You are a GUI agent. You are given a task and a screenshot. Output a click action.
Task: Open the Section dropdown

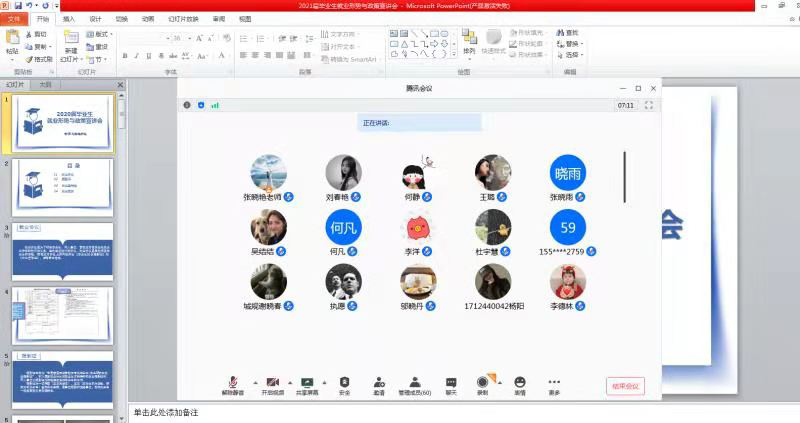(98, 60)
